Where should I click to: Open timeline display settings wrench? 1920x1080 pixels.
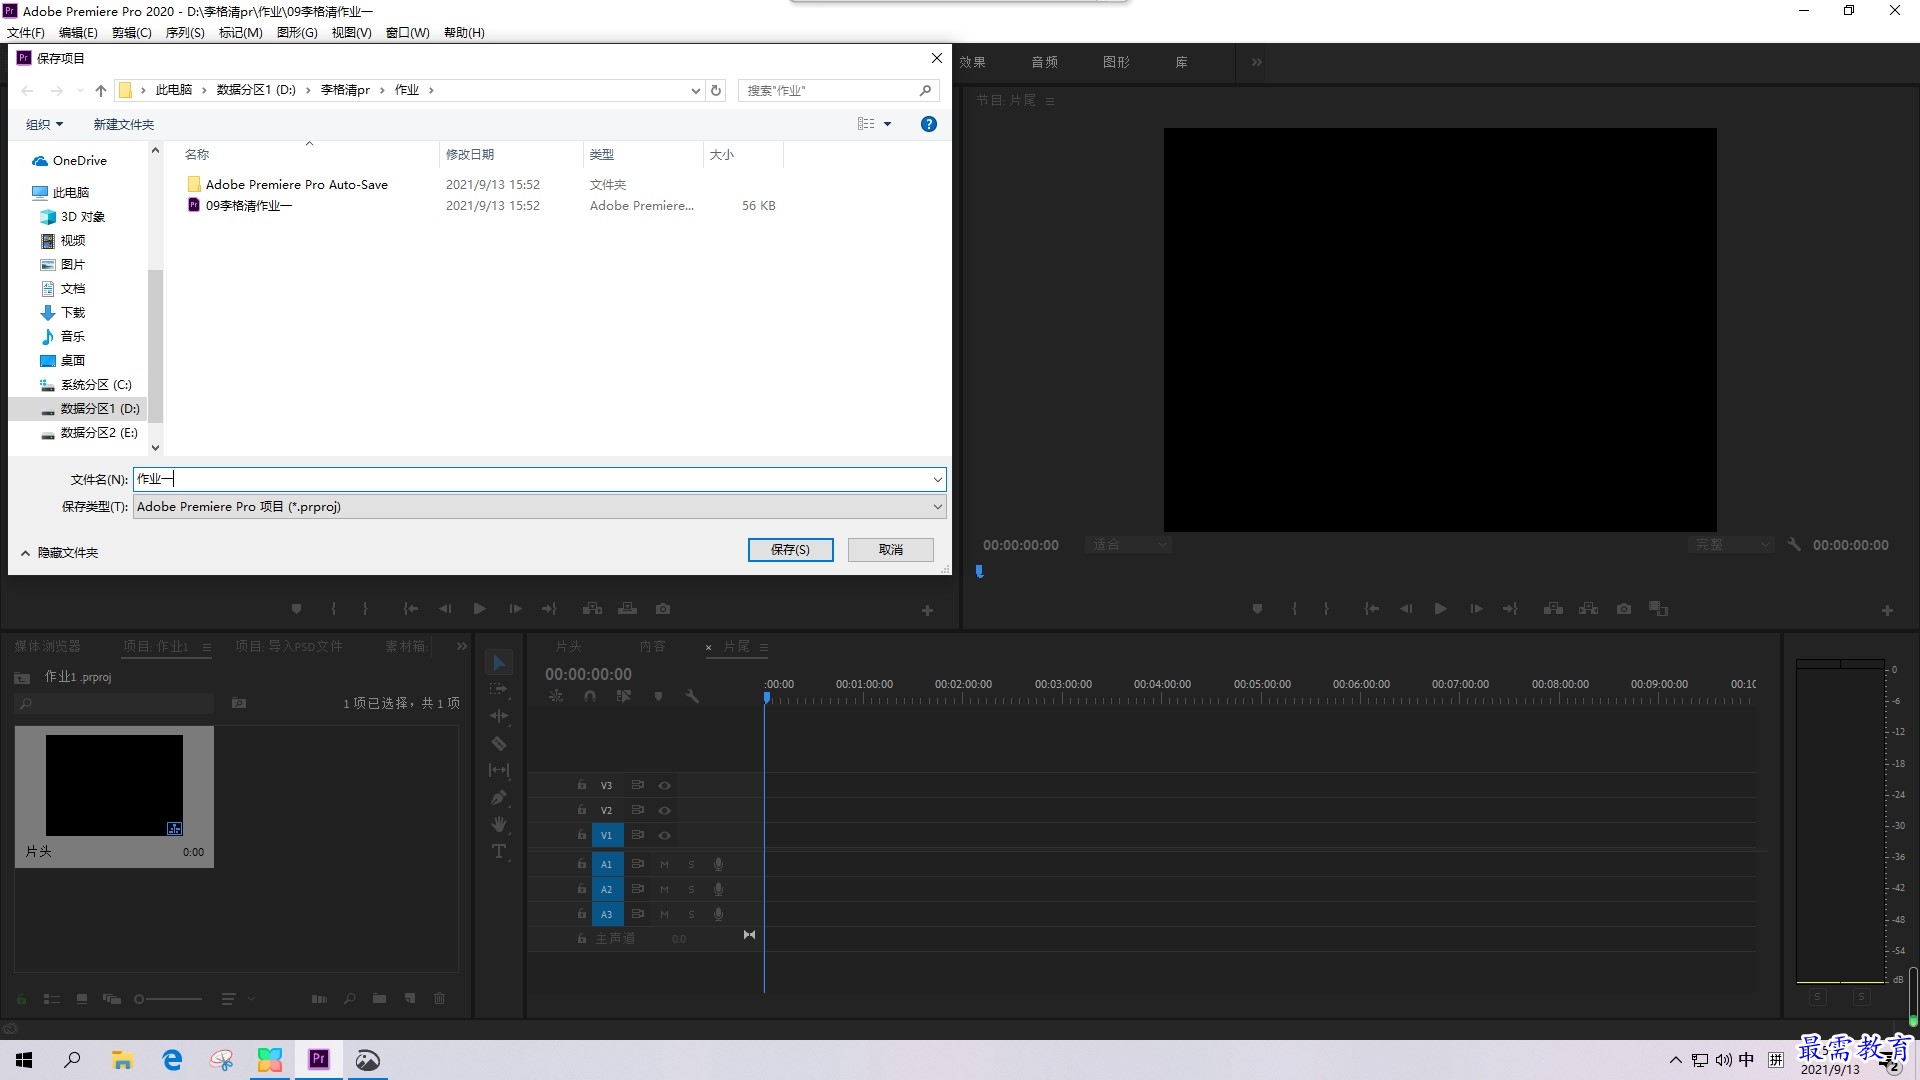692,696
